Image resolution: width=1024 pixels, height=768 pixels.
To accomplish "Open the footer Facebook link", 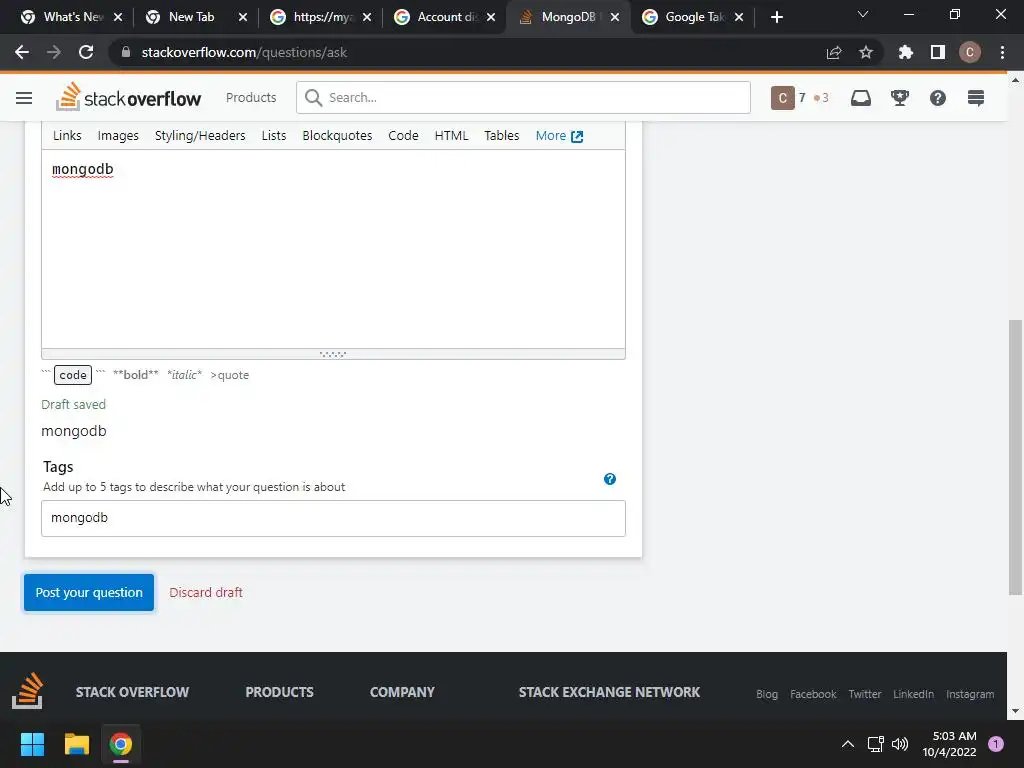I will click(x=813, y=694).
